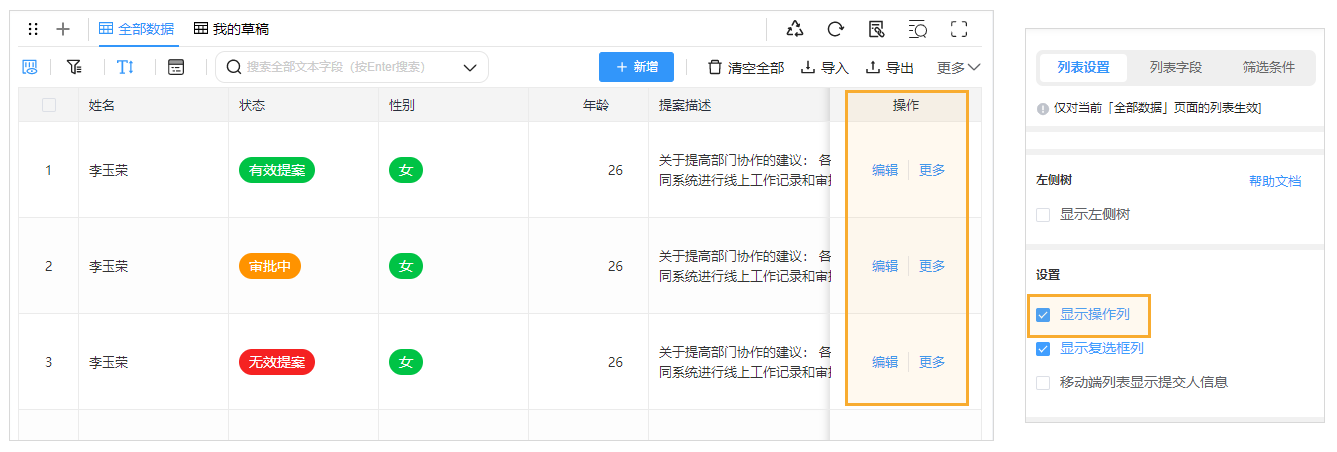Select the 列表字段 tab
The image size is (1337, 452).
click(x=1175, y=68)
